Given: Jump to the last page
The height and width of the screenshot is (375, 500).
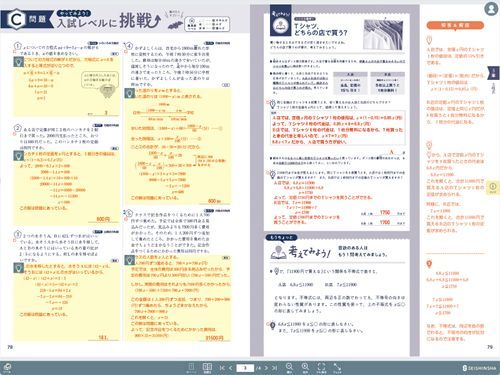Looking at the screenshot, I should click(x=274, y=368).
